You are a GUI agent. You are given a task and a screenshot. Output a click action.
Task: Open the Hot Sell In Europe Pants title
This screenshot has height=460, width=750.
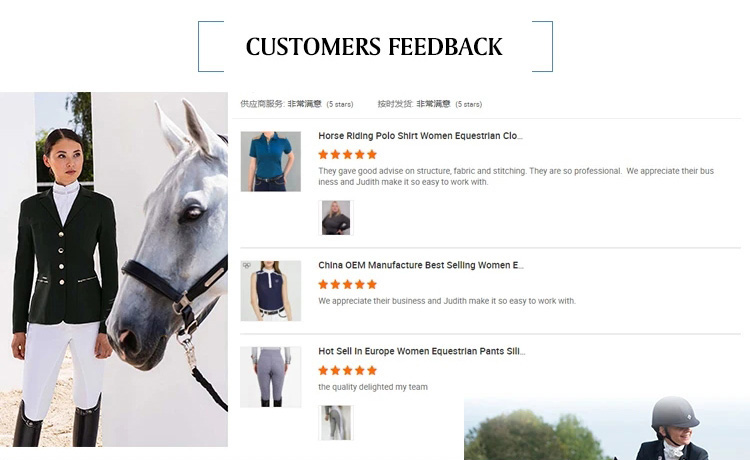click(x=421, y=351)
